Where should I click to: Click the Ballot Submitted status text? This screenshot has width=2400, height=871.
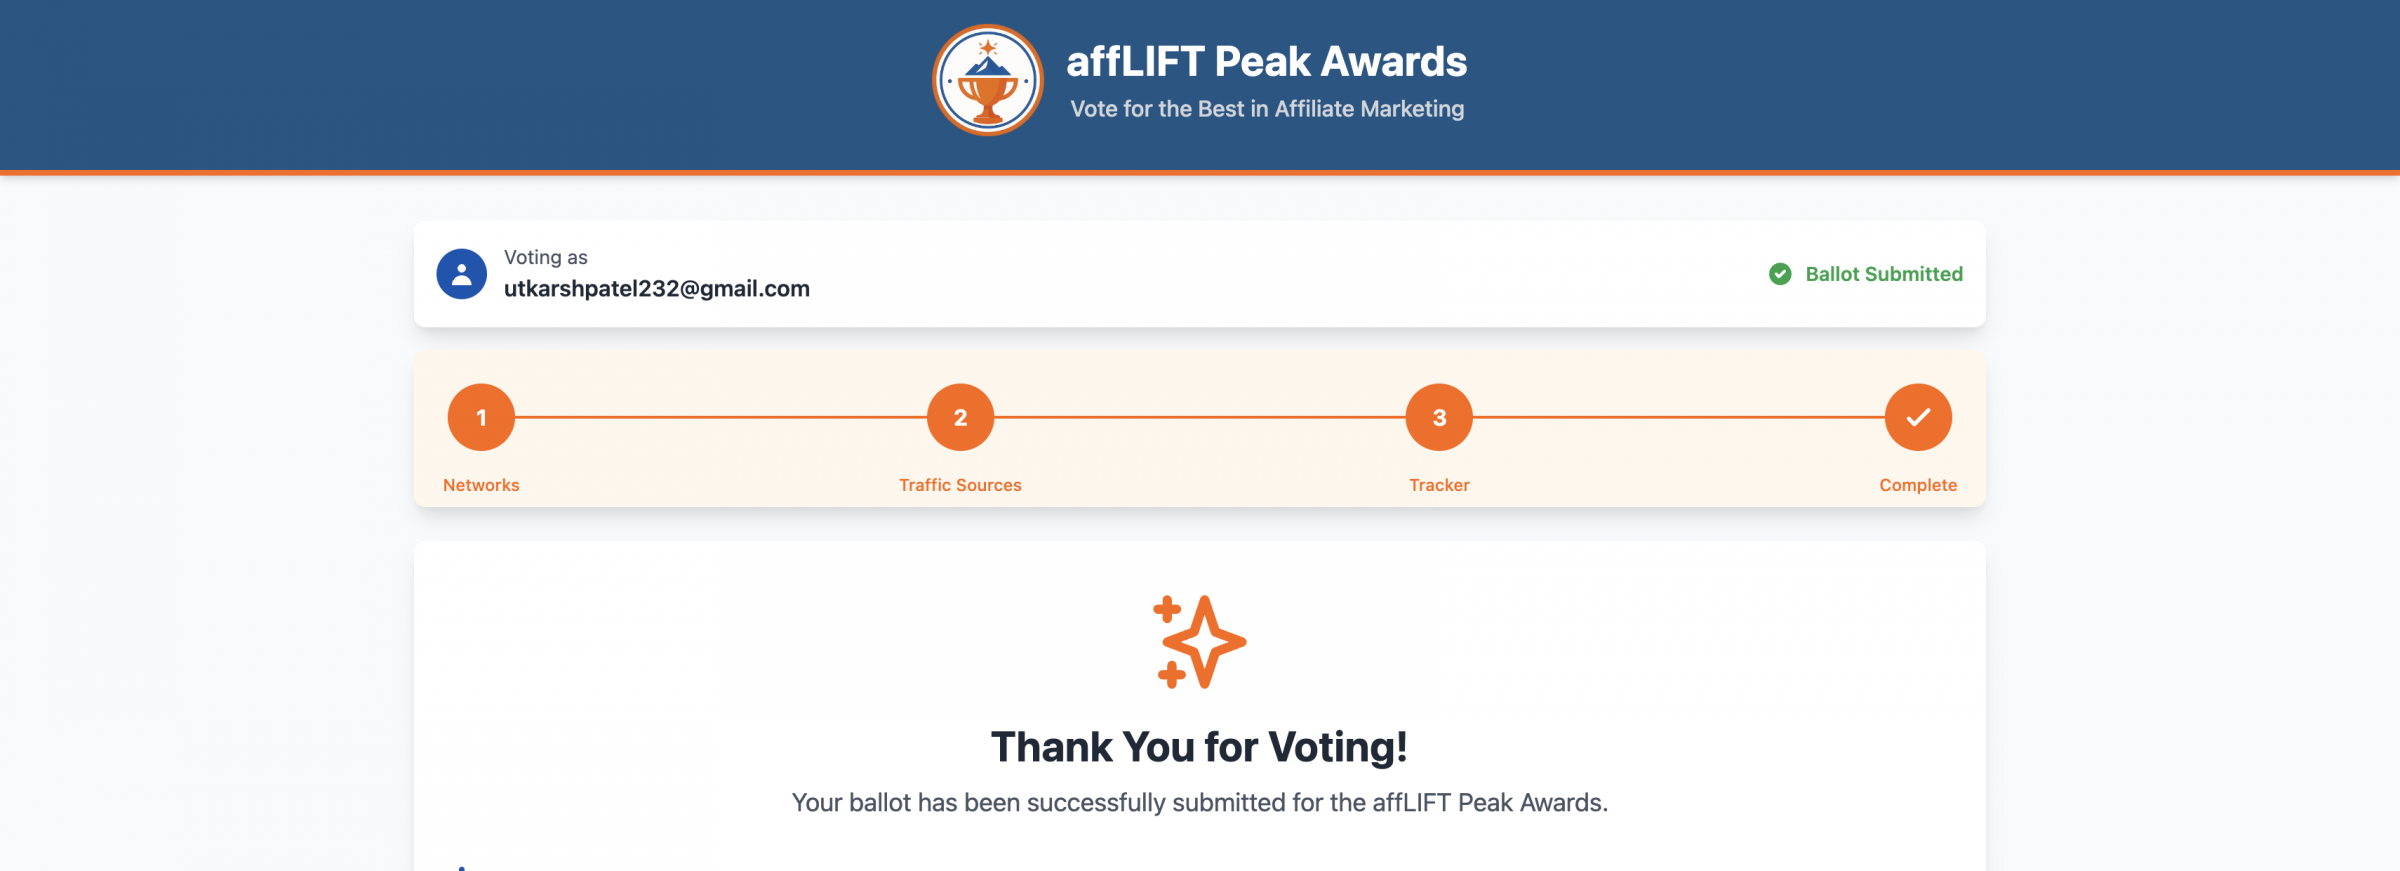tap(1884, 274)
